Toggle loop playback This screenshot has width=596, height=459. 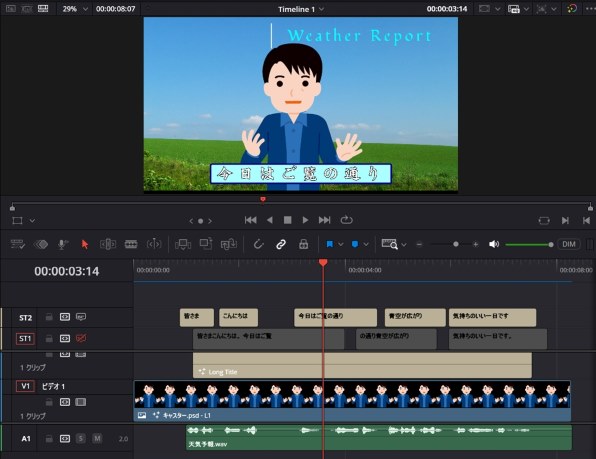tap(346, 220)
